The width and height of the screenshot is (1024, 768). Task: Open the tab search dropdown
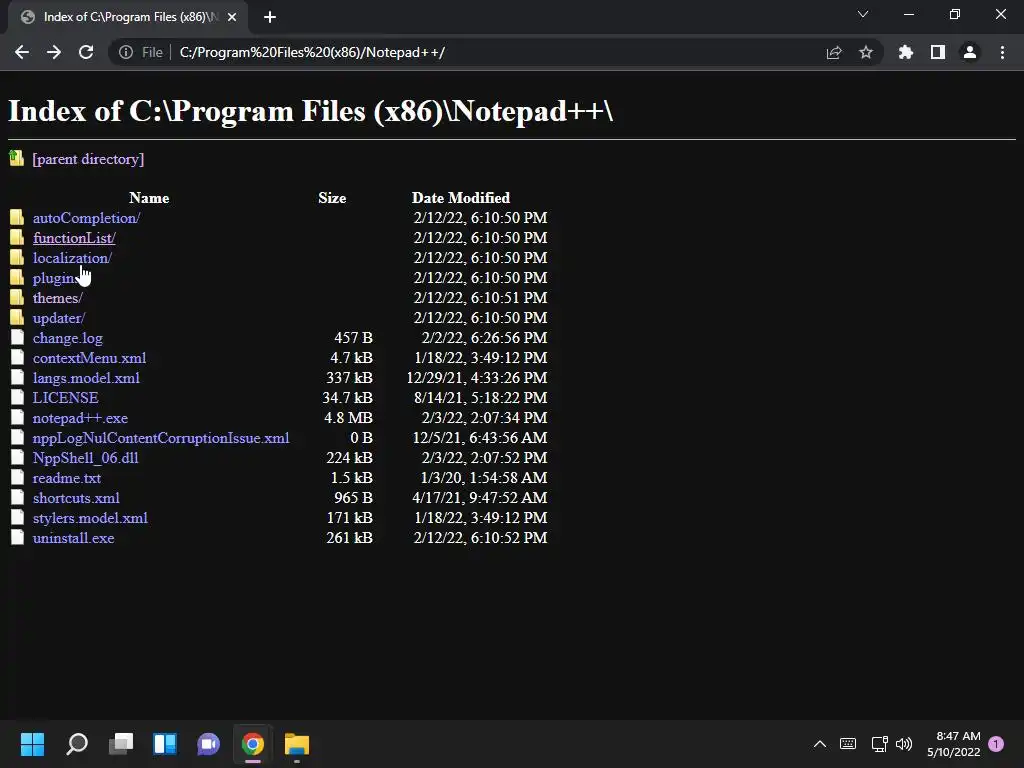click(863, 14)
